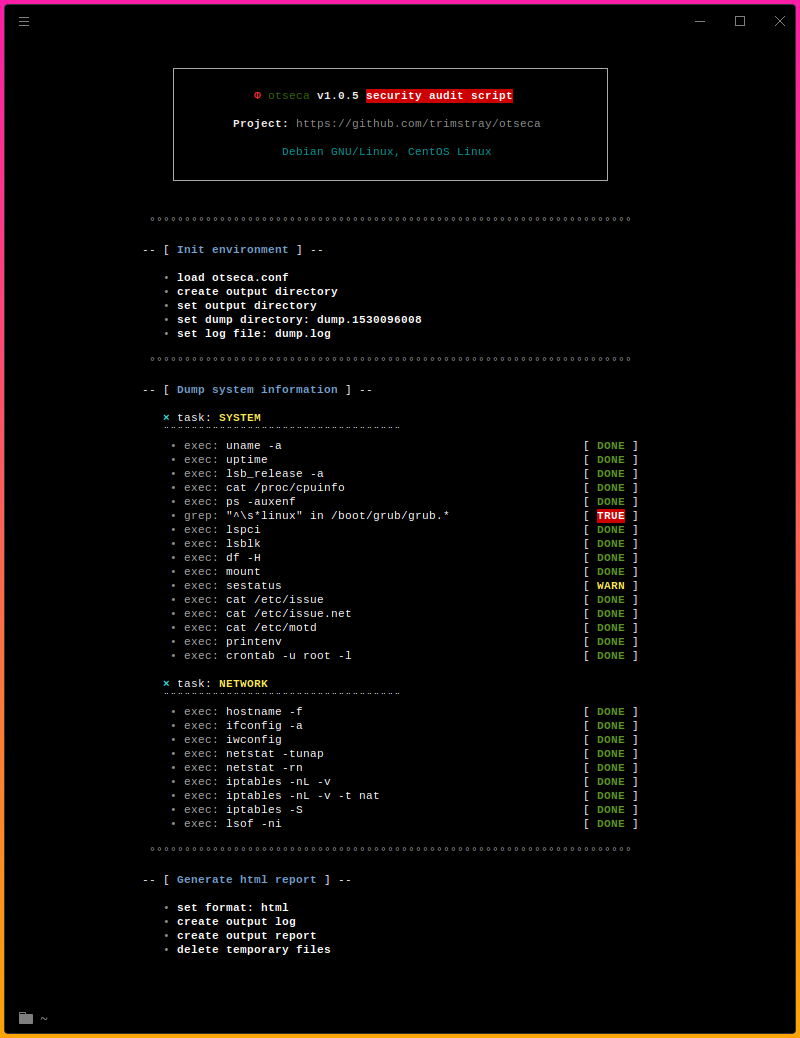Click the 'exec: sestatus' line

coord(232,585)
